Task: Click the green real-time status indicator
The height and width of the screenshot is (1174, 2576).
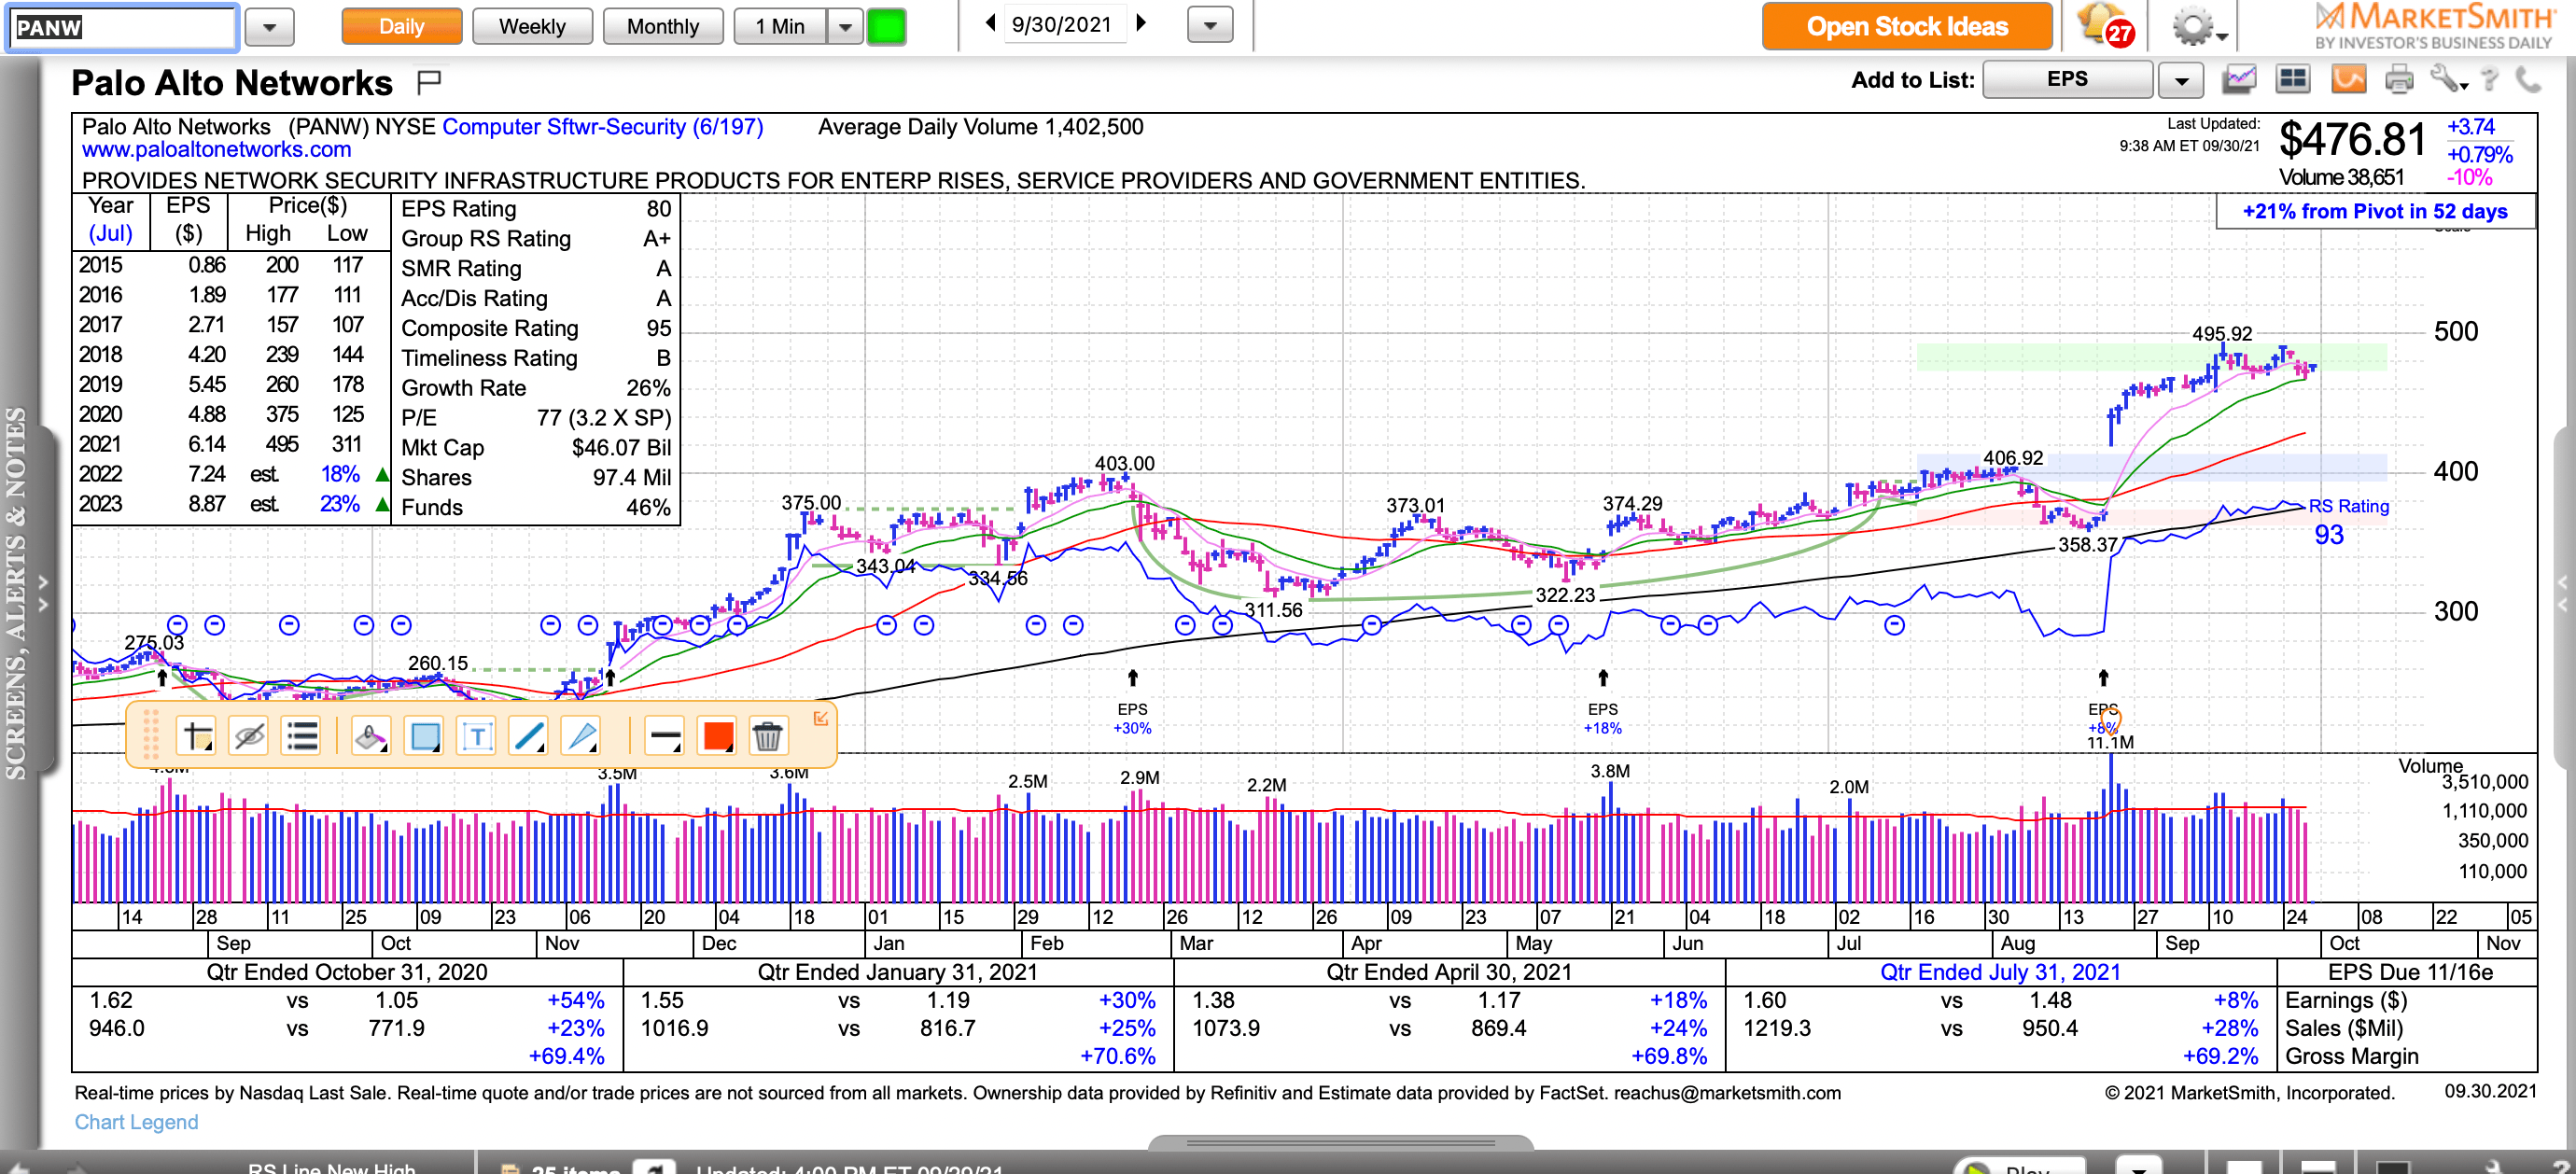Action: [885, 26]
